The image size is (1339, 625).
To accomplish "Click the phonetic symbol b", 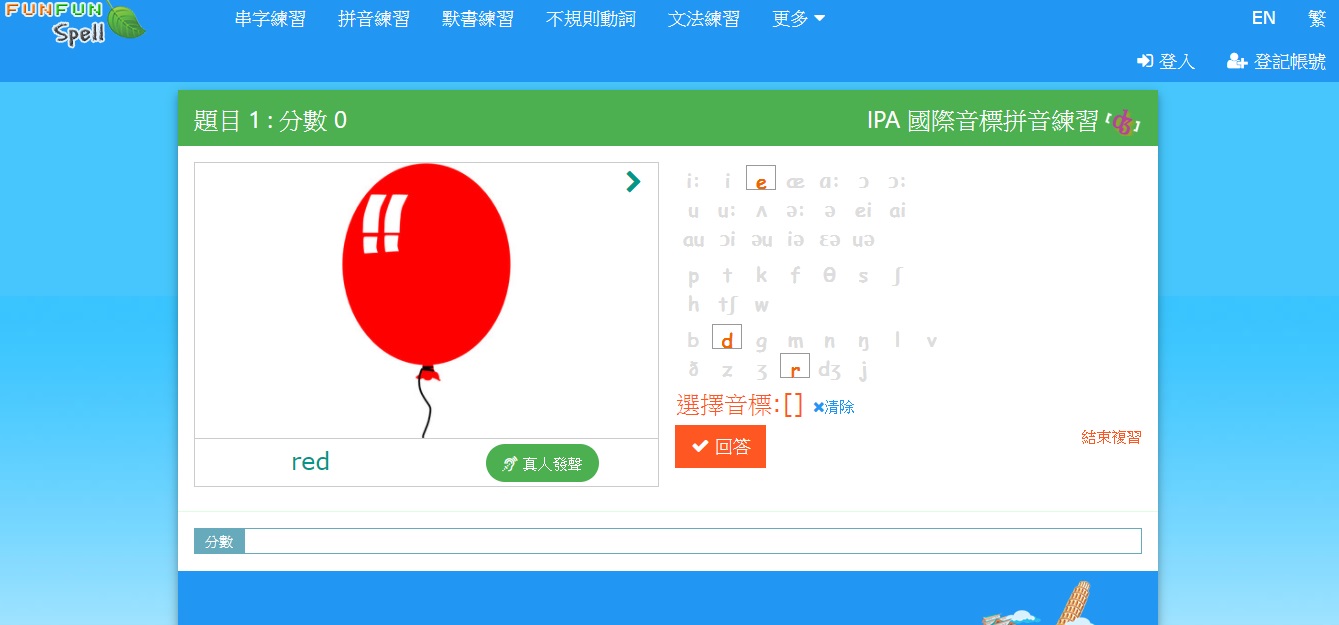I will click(693, 340).
